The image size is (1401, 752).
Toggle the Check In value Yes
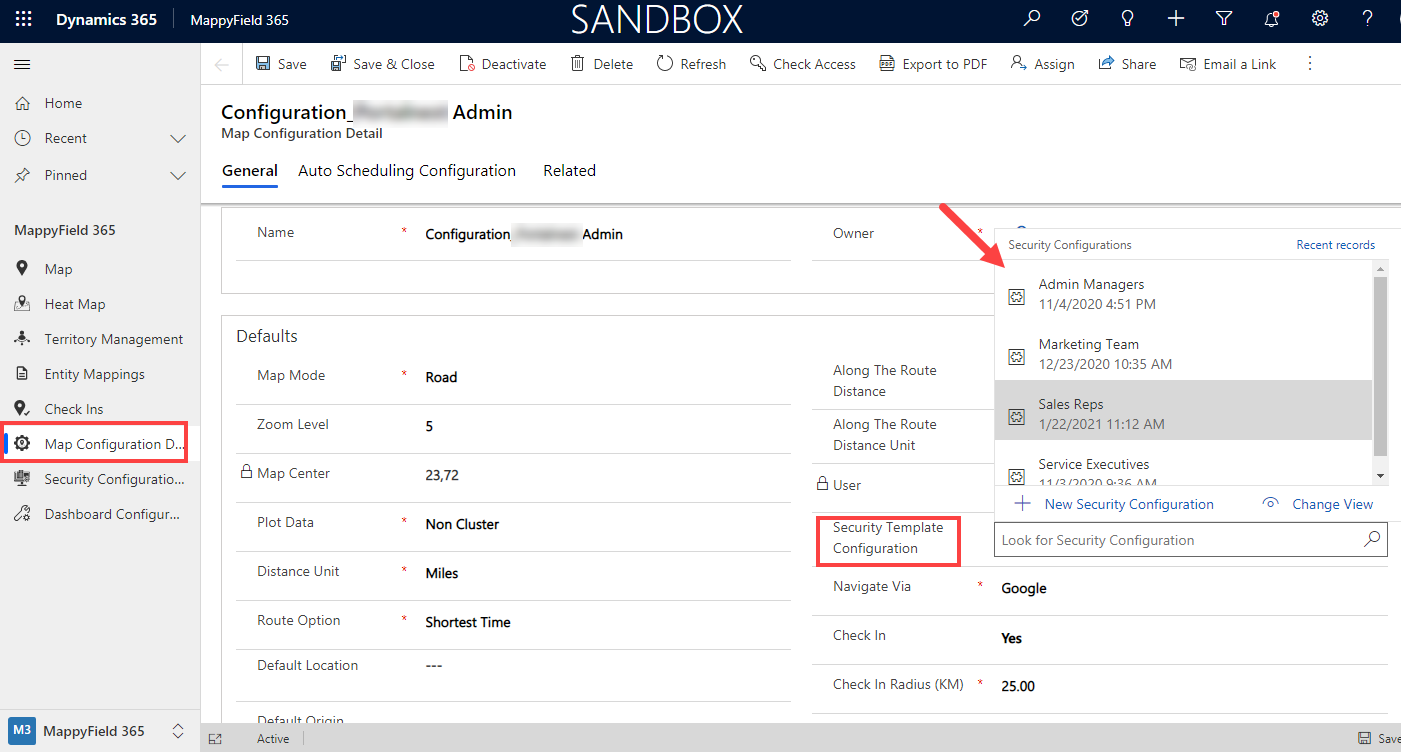pos(1012,638)
